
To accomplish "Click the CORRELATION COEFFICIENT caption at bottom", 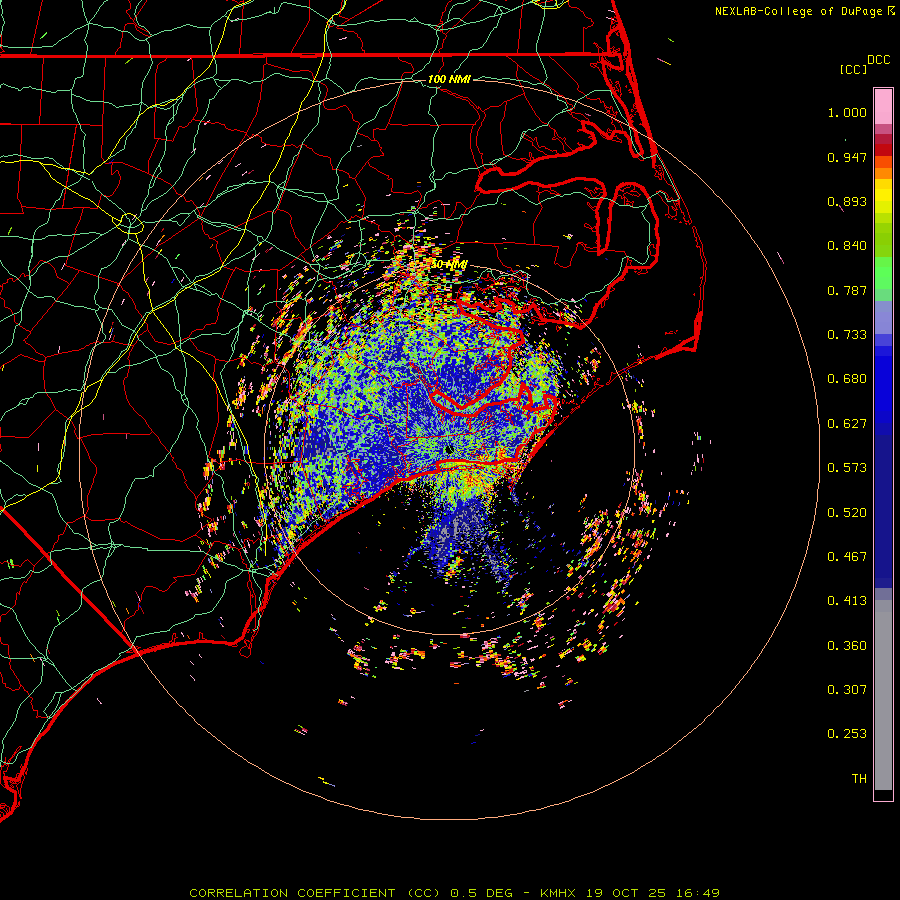I will point(454,893).
